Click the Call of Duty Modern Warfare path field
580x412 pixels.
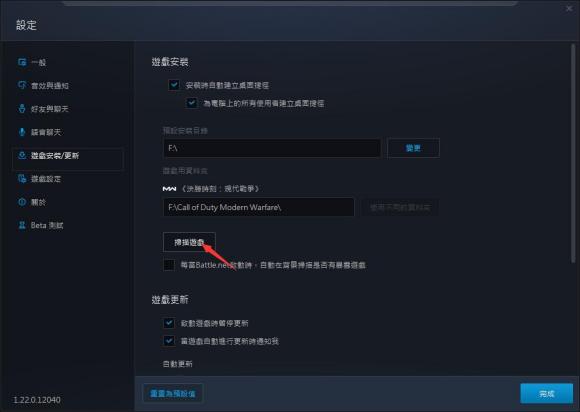tap(259, 207)
